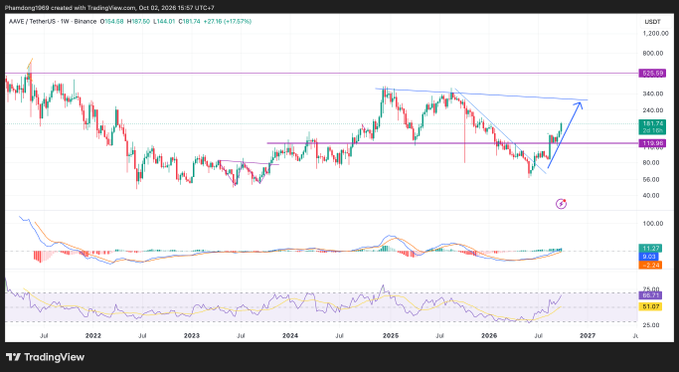The image size is (679, 372).
Task: Click the TradingView logo at bottom
Action: pyautogui.click(x=45, y=357)
